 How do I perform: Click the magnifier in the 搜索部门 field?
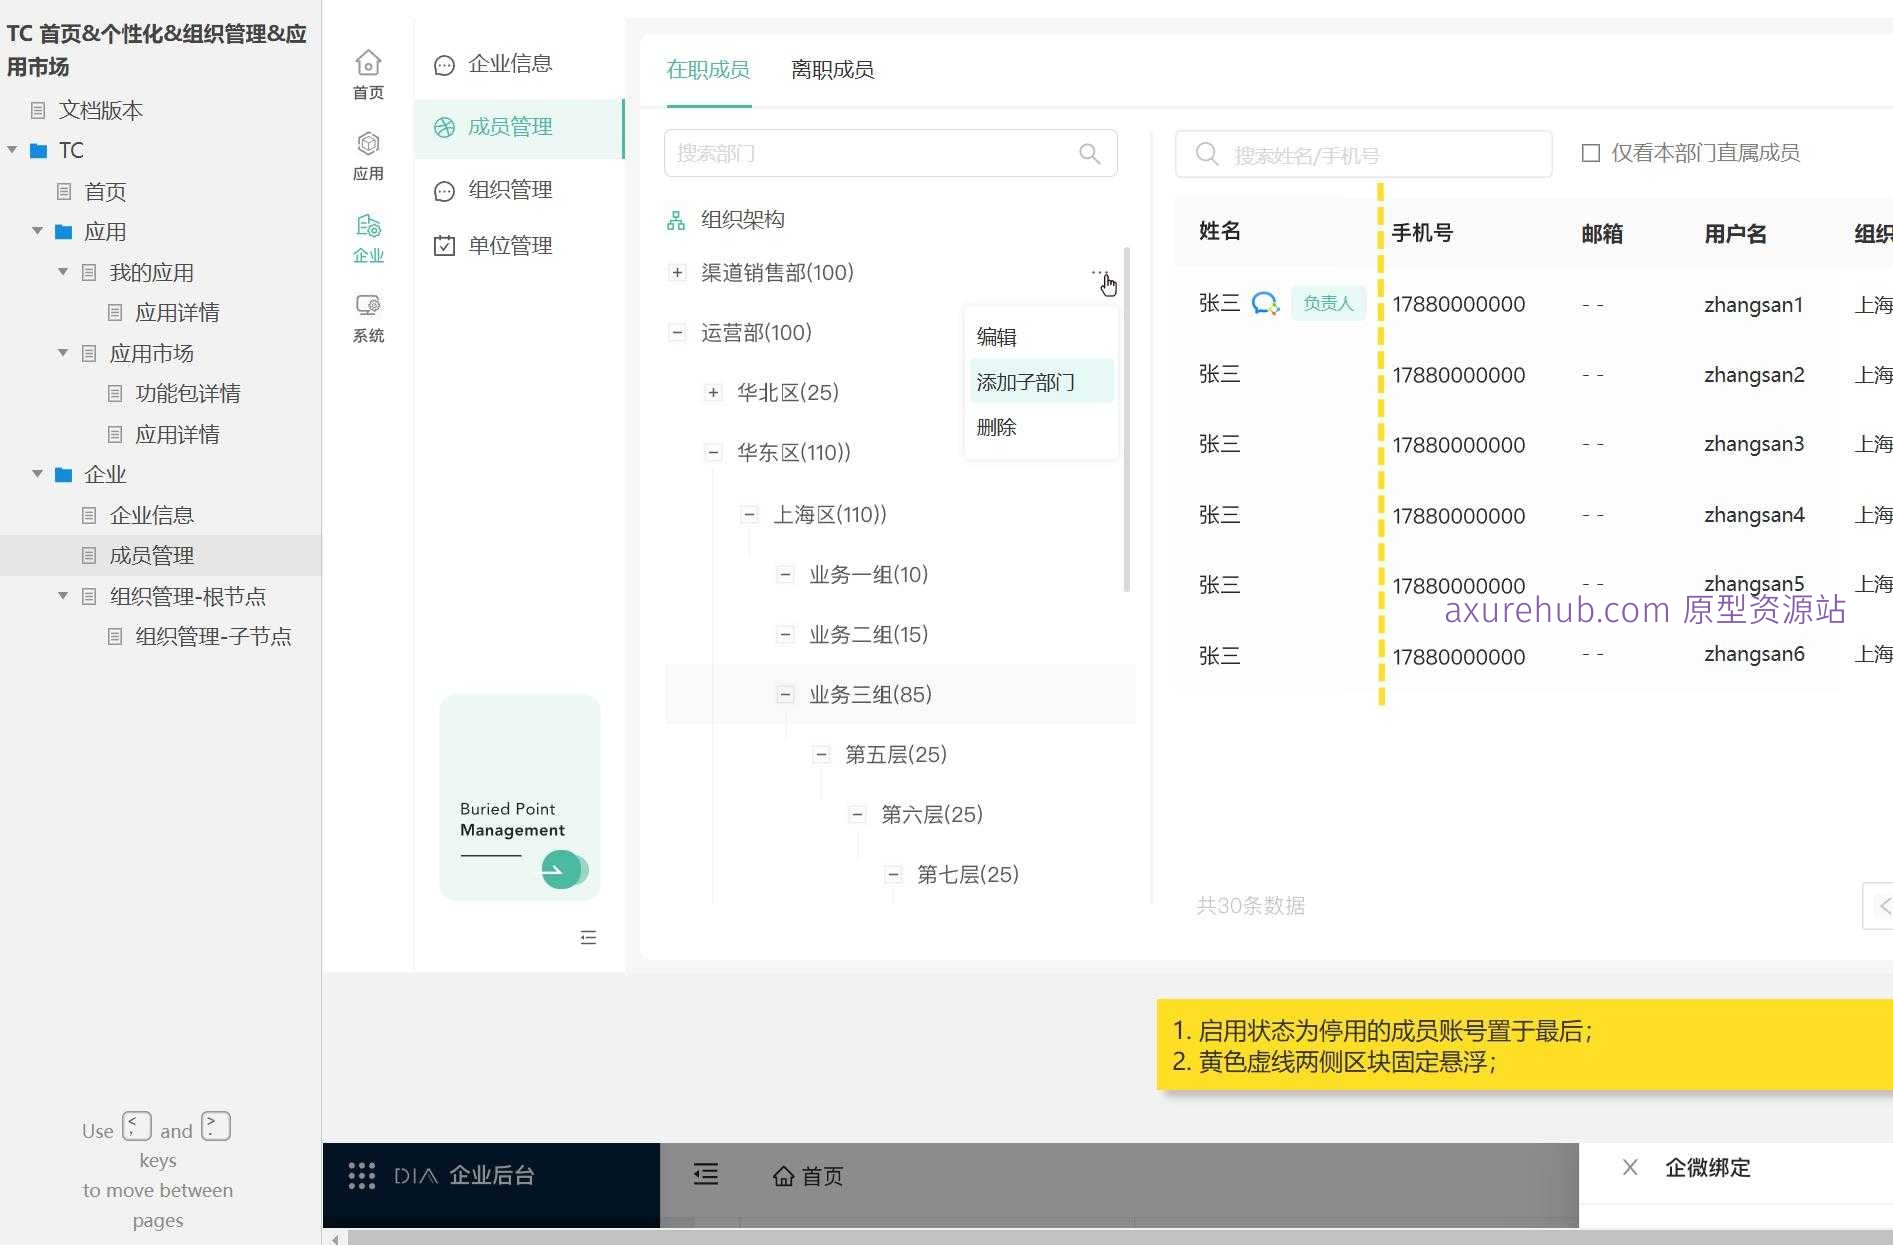1089,153
